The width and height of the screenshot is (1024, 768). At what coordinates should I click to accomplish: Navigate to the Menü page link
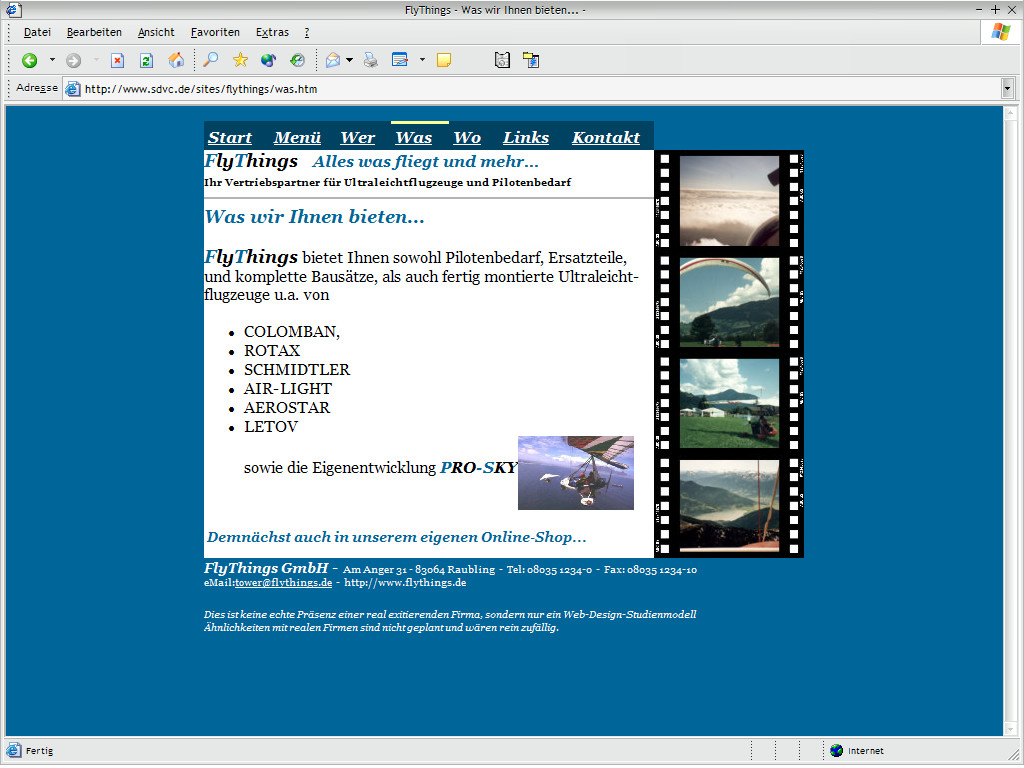tap(297, 138)
